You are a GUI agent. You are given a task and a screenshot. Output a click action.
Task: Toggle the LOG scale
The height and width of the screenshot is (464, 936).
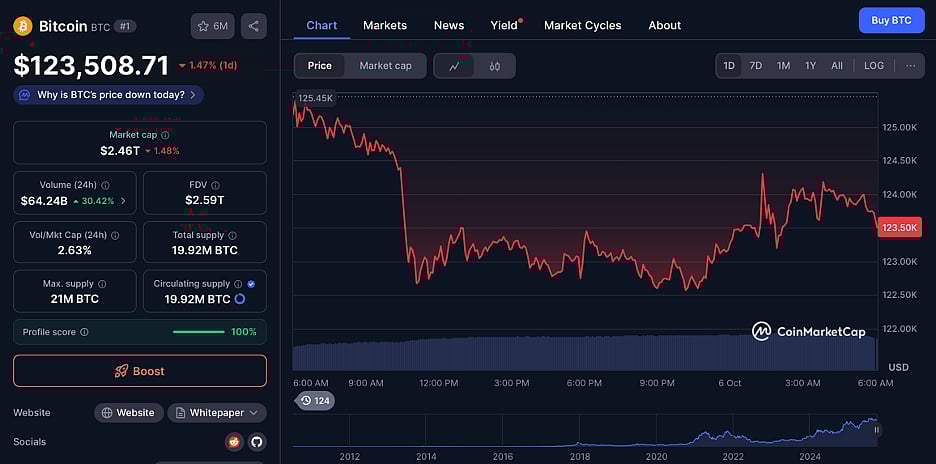[x=874, y=66]
